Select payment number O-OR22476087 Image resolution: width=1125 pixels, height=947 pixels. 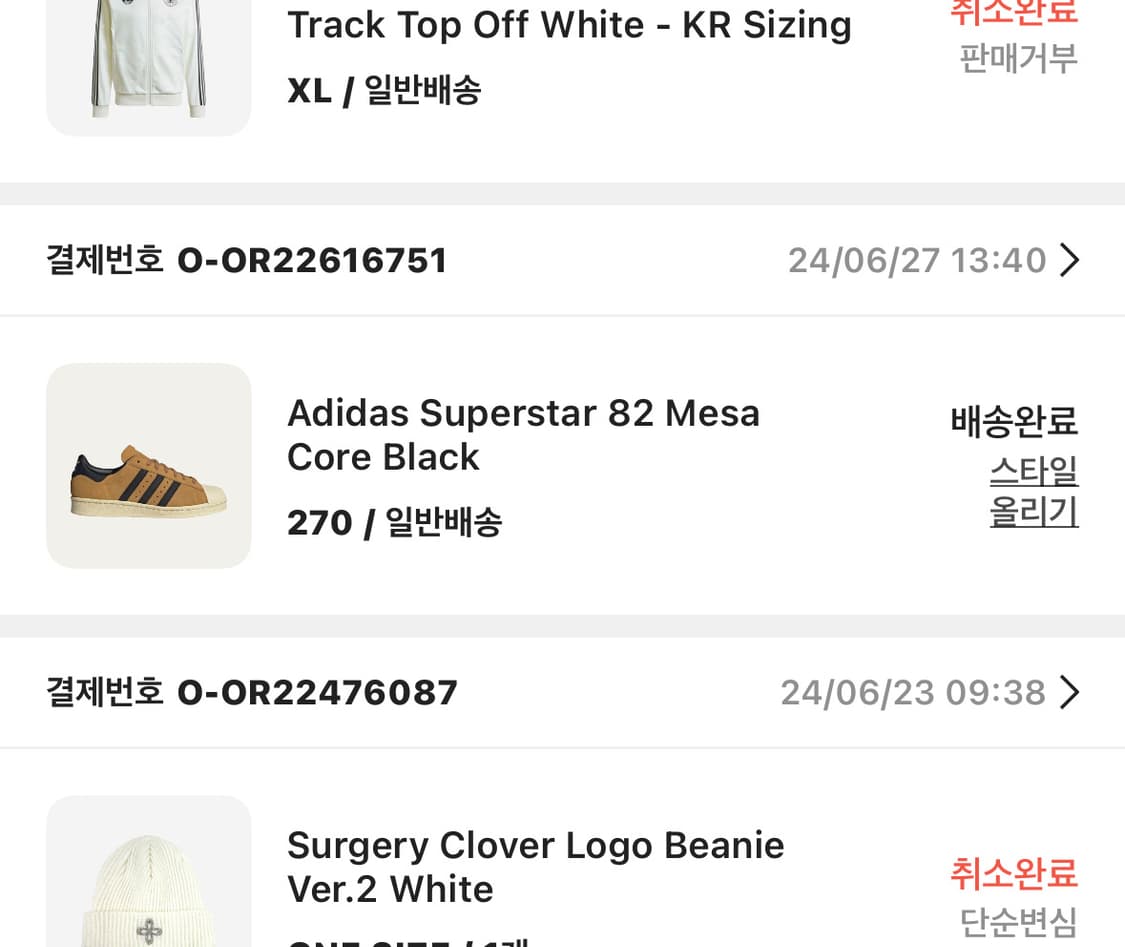[x=316, y=692]
